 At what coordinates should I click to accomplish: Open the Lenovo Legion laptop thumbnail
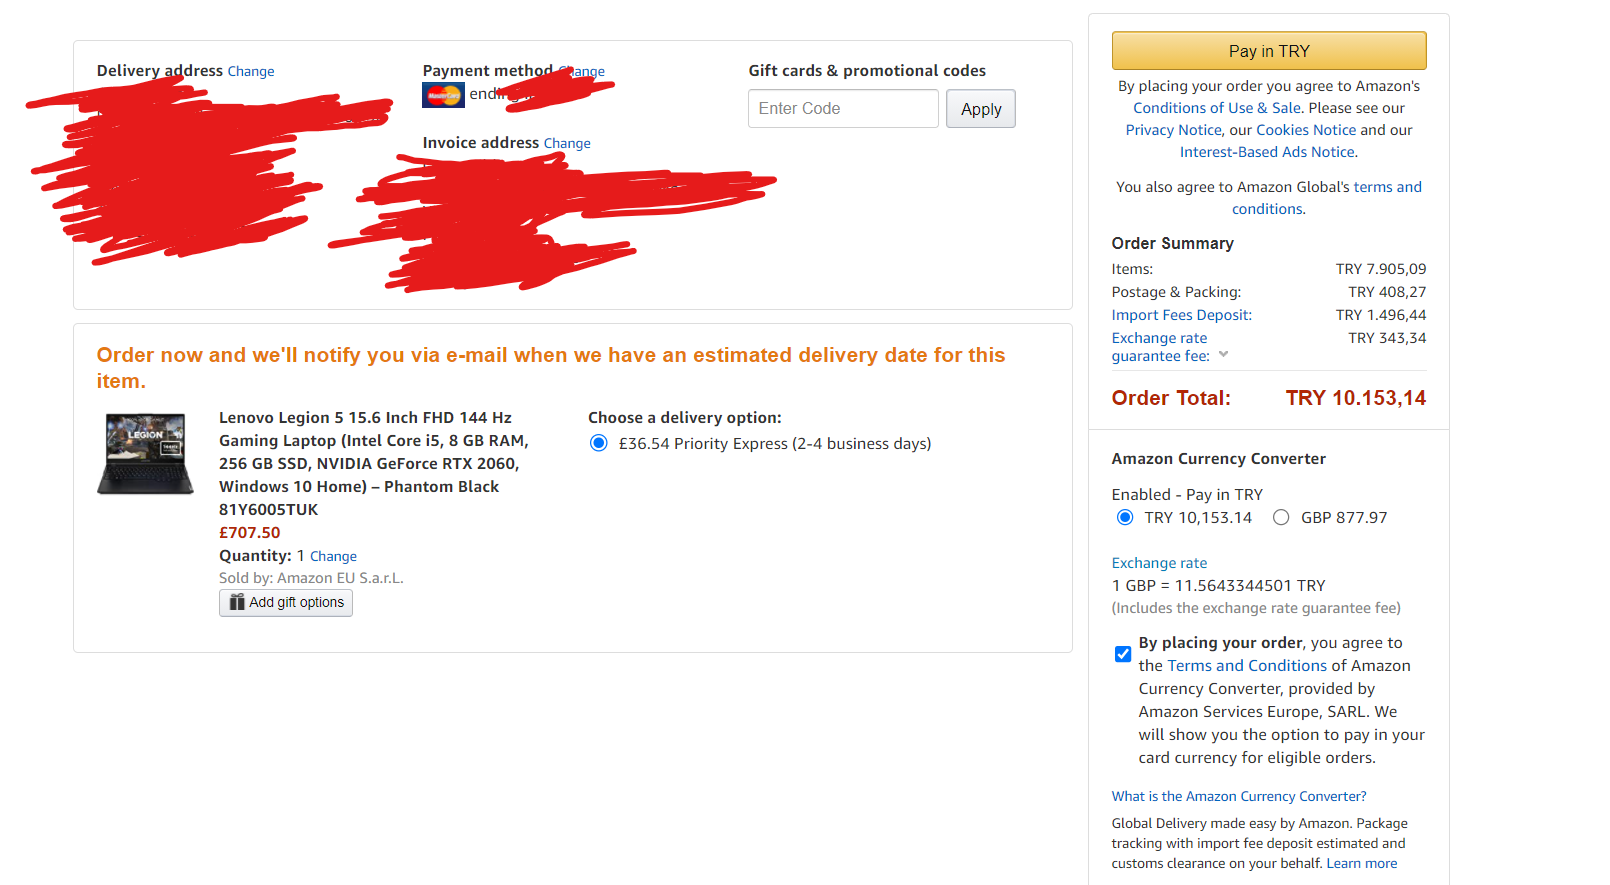coord(145,454)
